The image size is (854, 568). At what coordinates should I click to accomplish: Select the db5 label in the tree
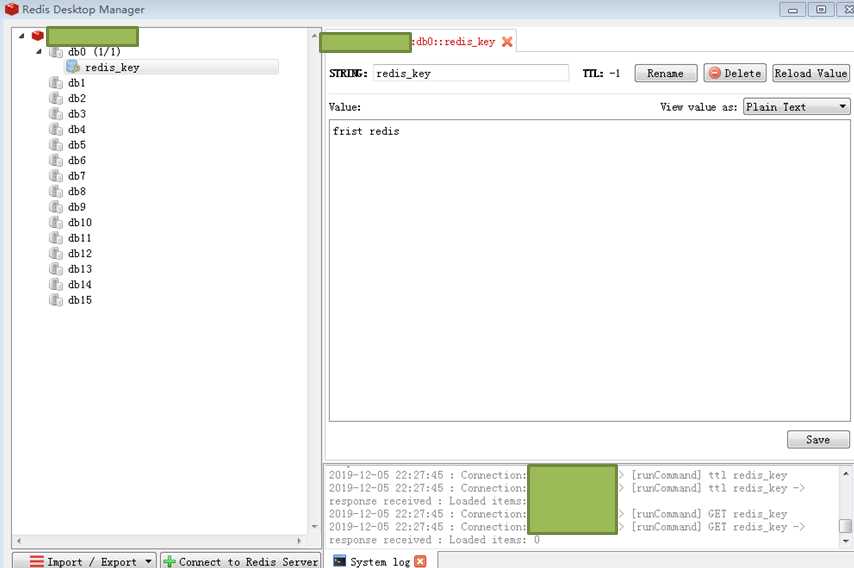77,145
